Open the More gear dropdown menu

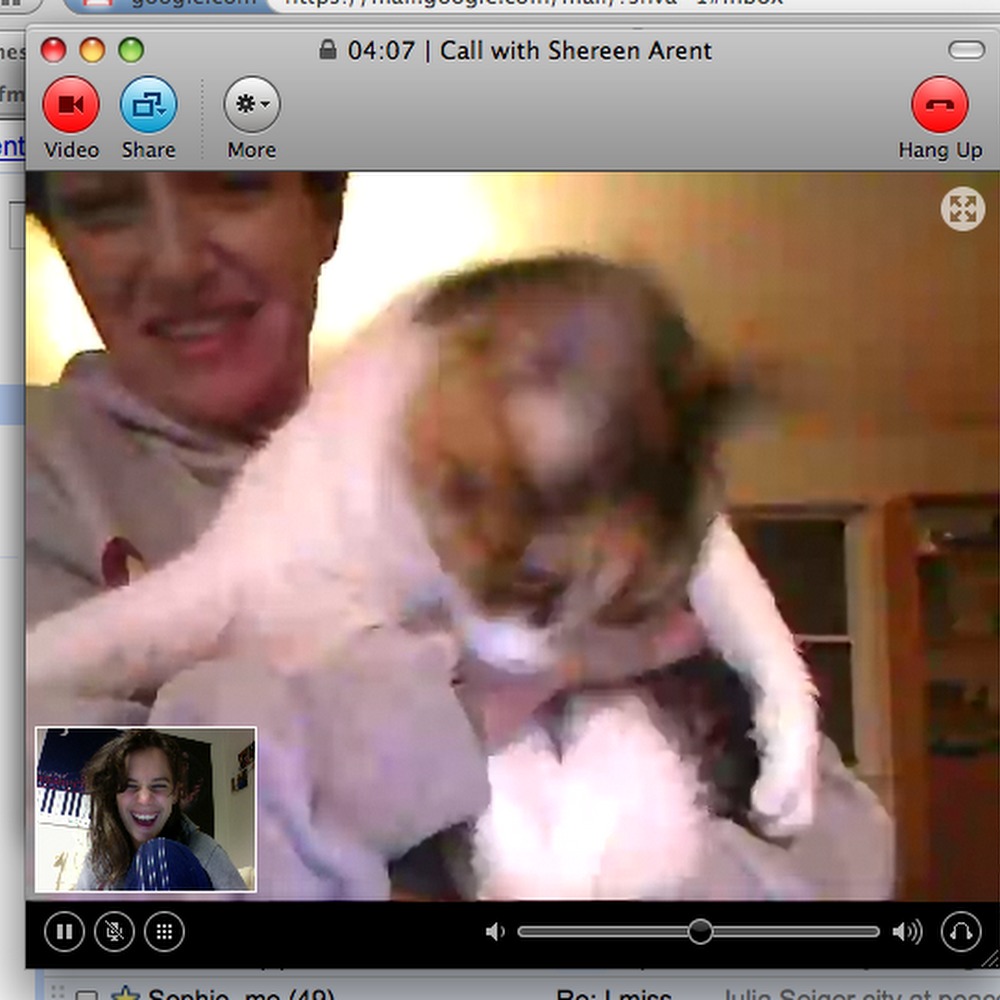pyautogui.click(x=251, y=106)
